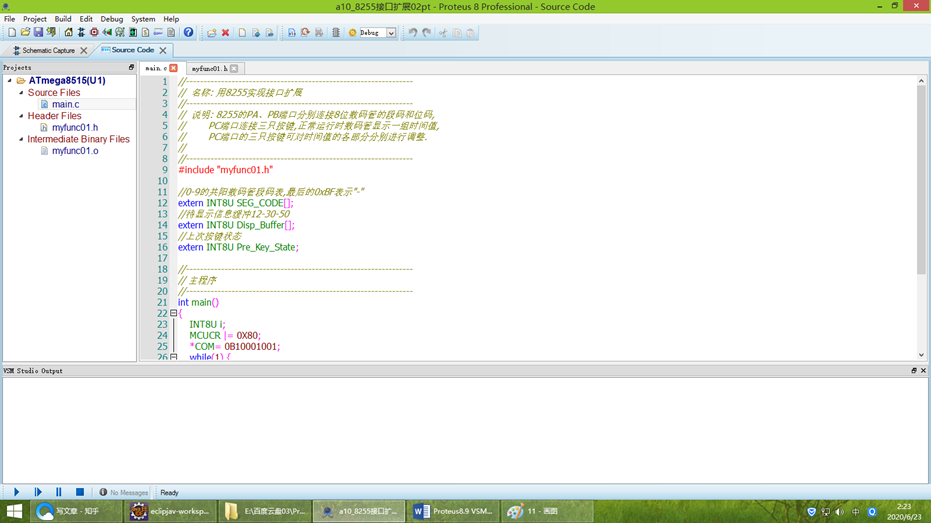Open the Help menu

[x=171, y=19]
